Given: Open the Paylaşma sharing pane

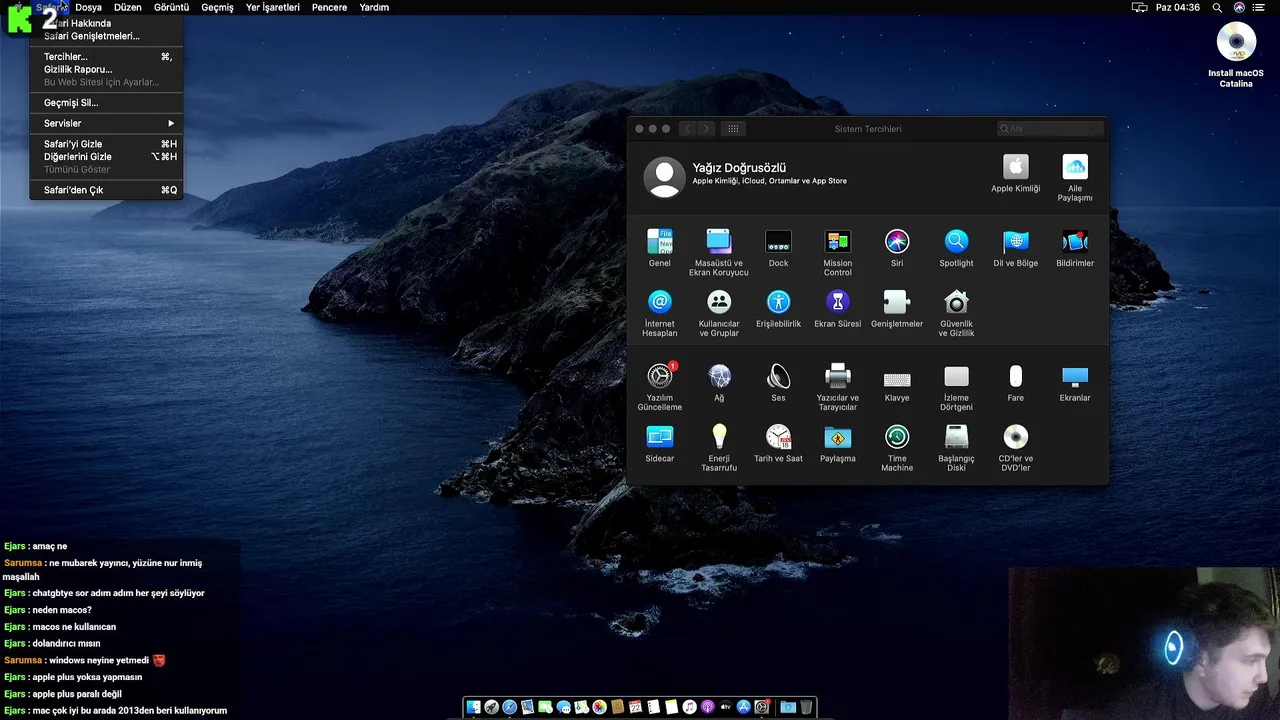Looking at the screenshot, I should 838,443.
